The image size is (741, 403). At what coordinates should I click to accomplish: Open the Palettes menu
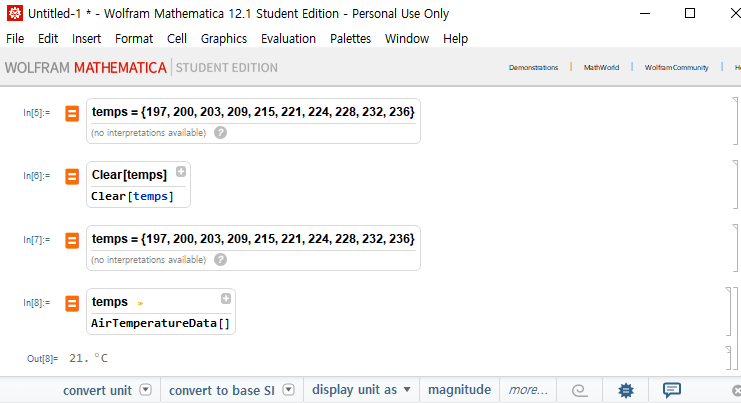(x=350, y=39)
